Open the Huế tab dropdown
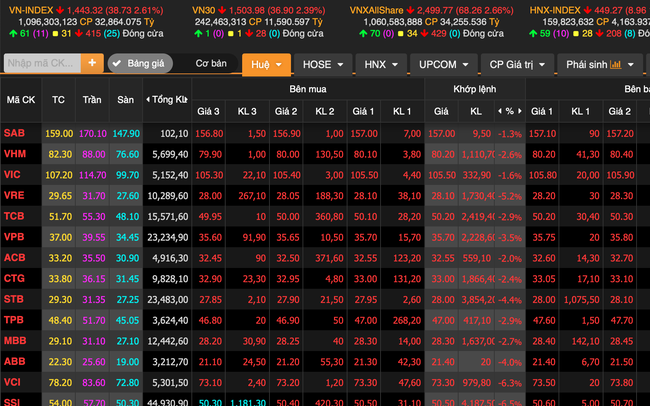 pyautogui.click(x=266, y=65)
